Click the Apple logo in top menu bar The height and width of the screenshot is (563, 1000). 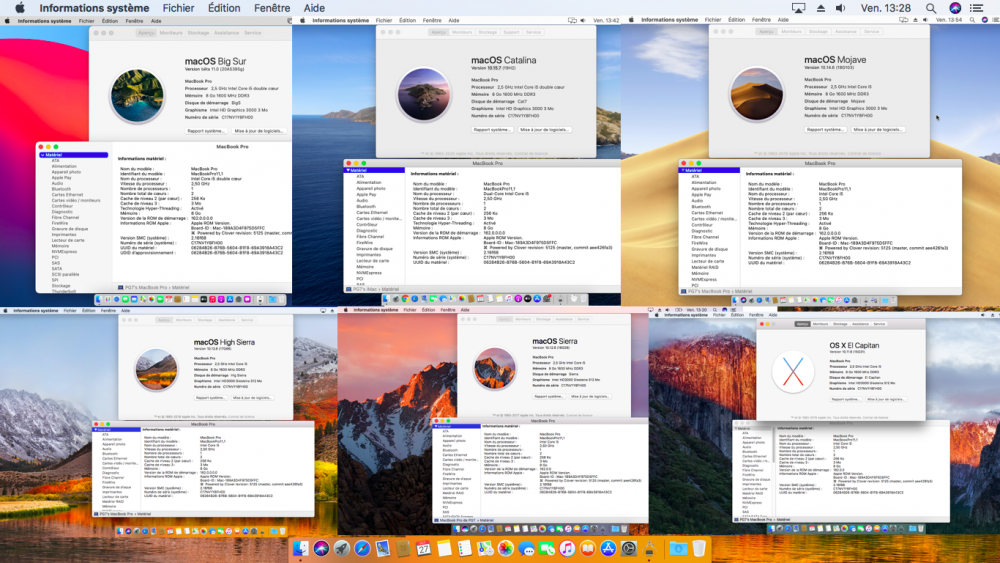tap(20, 8)
